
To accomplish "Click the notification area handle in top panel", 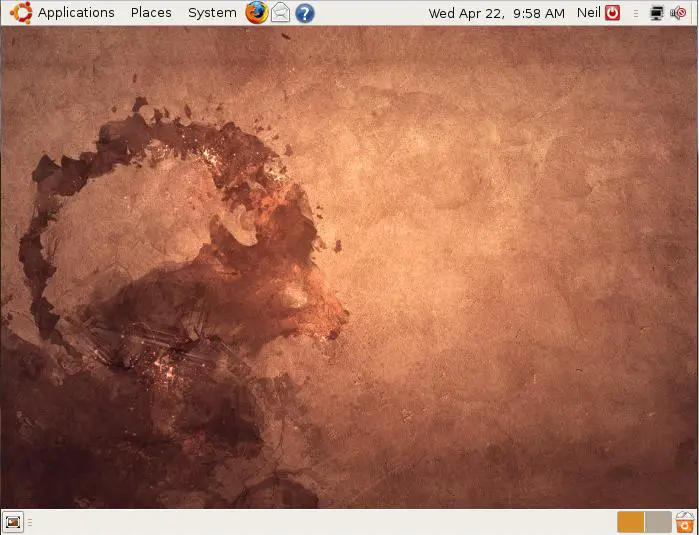I will pyautogui.click(x=636, y=13).
